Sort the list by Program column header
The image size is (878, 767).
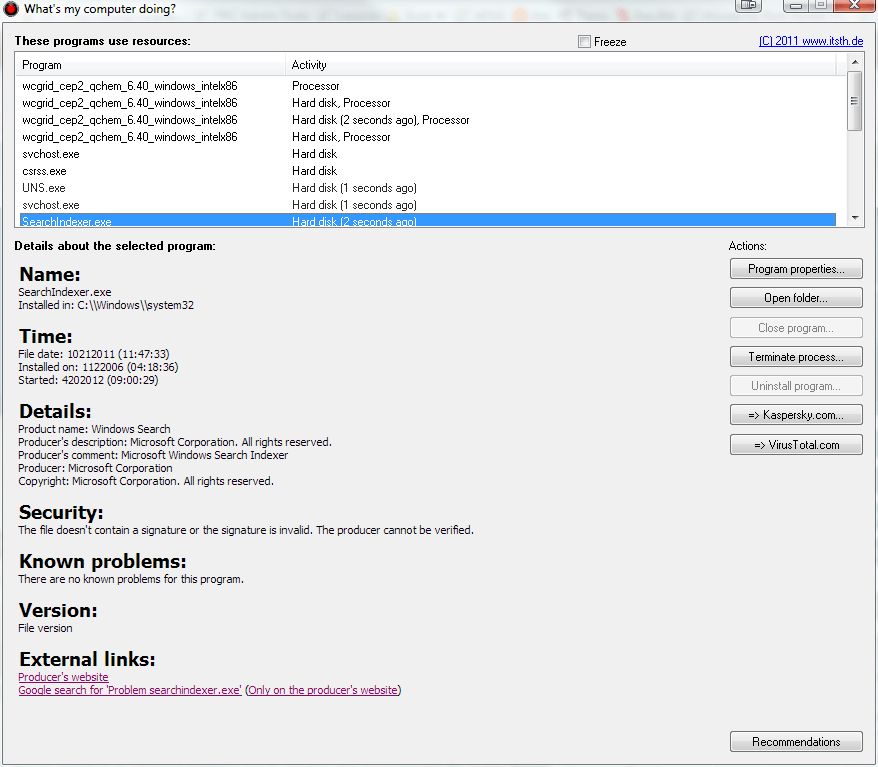tap(150, 65)
